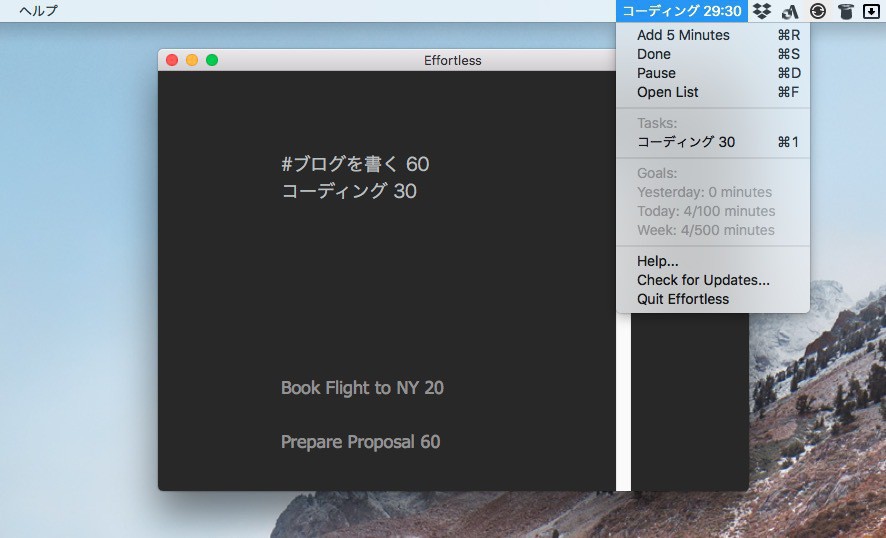Select コーディング 30 task in menu
This screenshot has width=886, height=538.
tap(713, 142)
